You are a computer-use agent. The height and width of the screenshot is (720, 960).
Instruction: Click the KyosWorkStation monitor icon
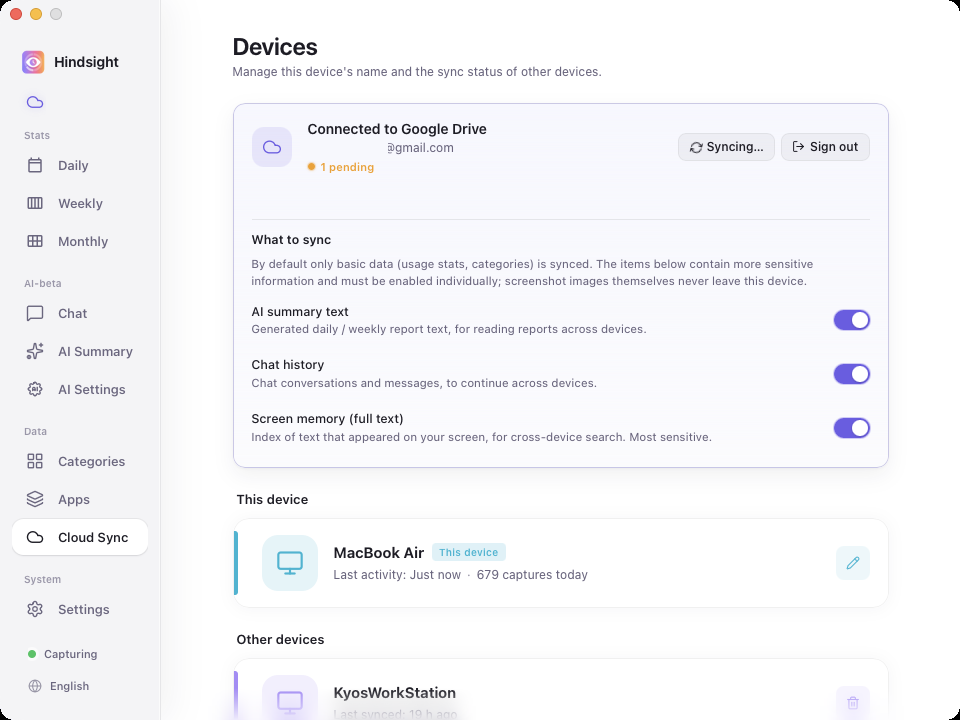tap(290, 701)
